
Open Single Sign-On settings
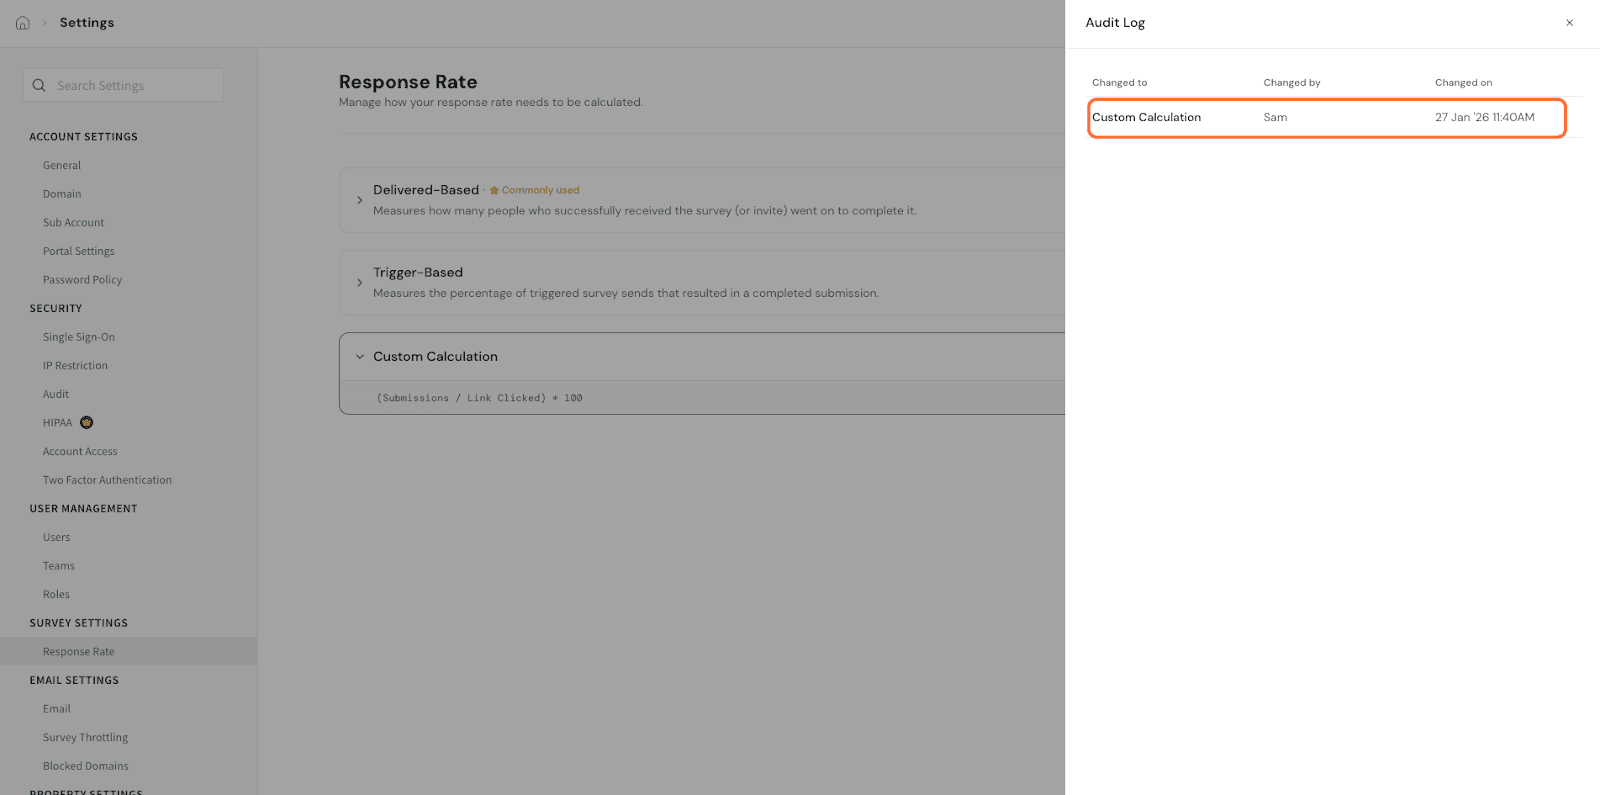tap(79, 338)
